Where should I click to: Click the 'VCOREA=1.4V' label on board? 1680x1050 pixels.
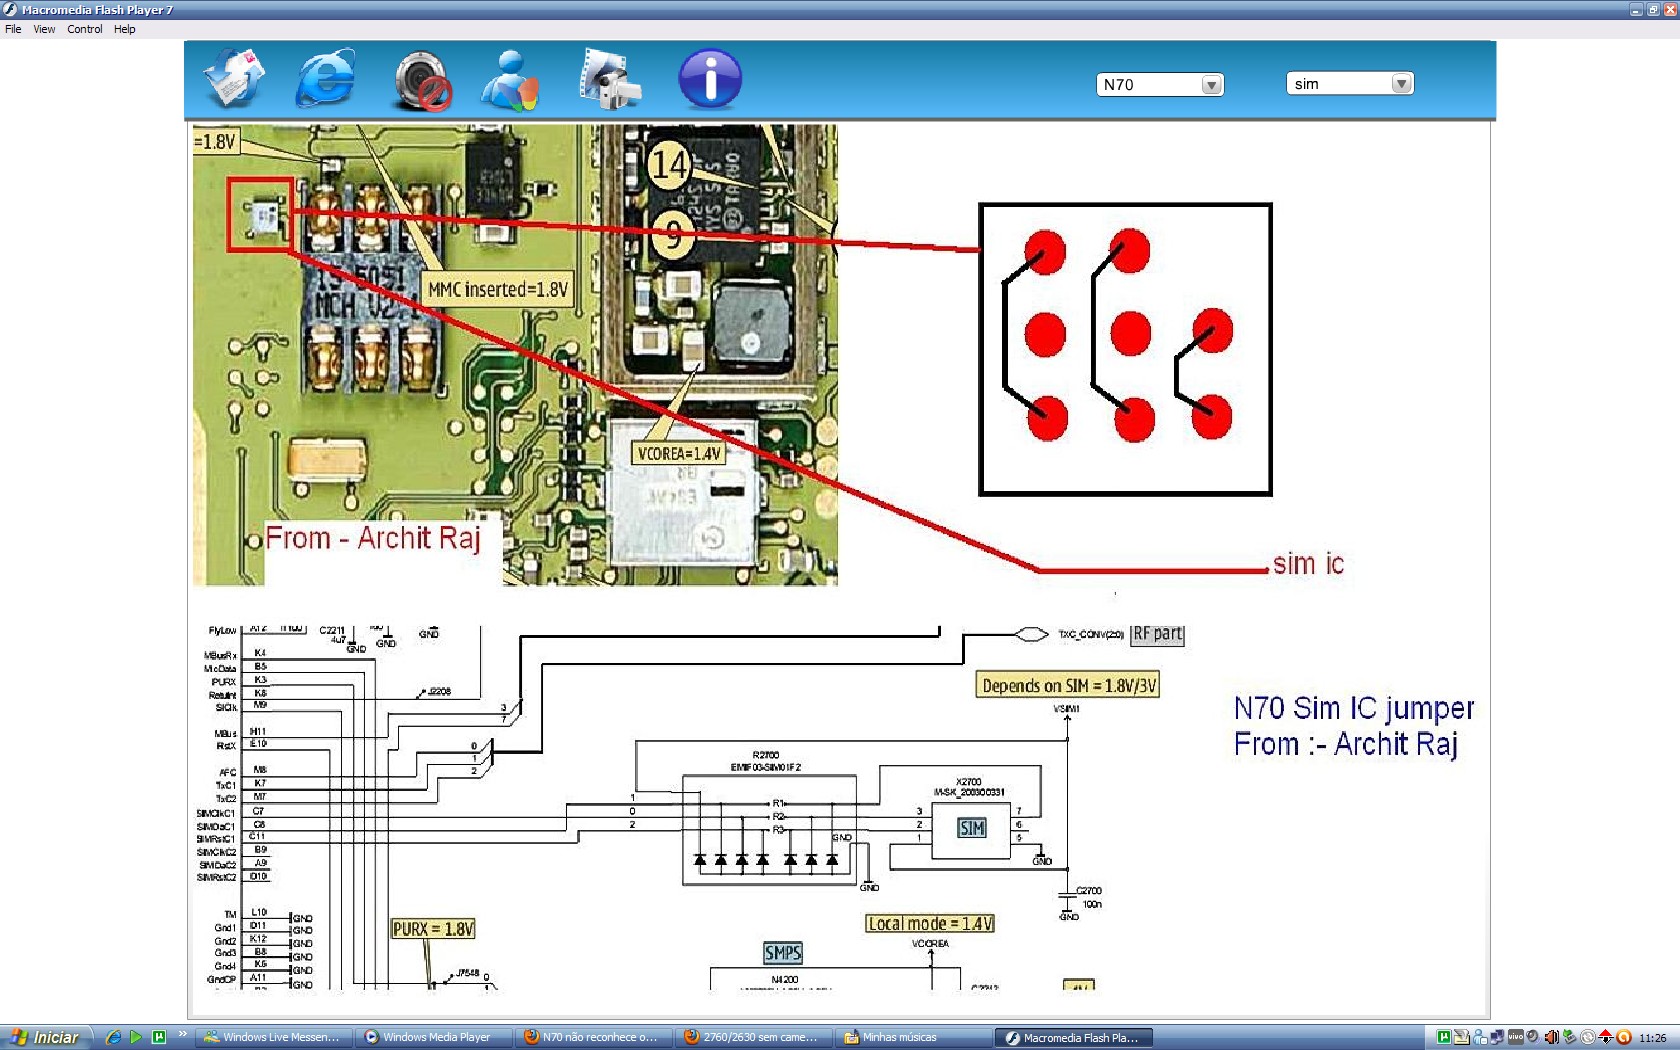(679, 453)
